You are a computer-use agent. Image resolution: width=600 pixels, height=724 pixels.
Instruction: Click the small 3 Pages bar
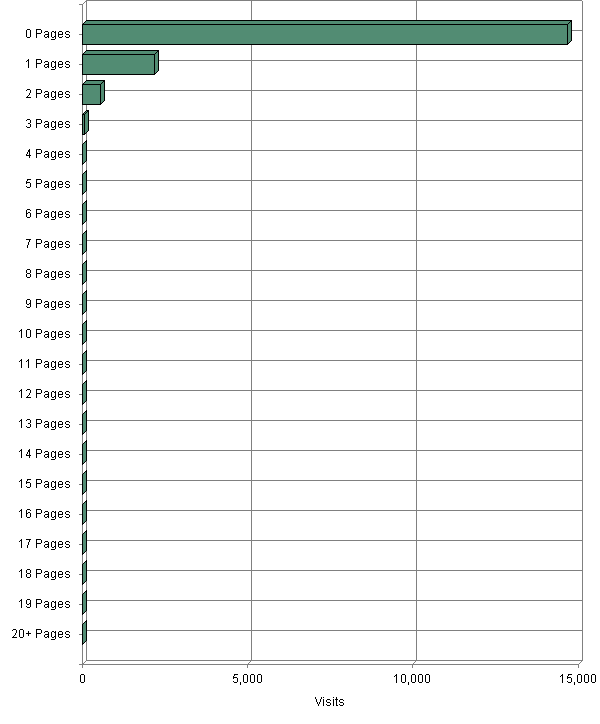[85, 123]
